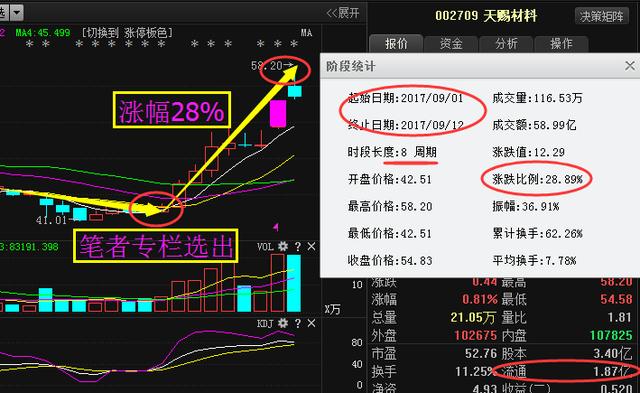Click 市盈 52.76 value

(x=481, y=353)
